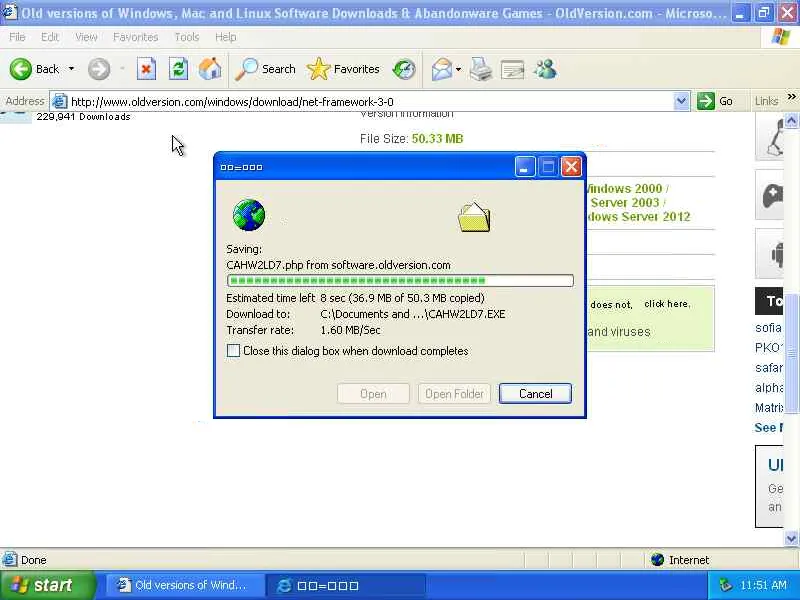Click the 229,941 Downloads text

point(83,117)
